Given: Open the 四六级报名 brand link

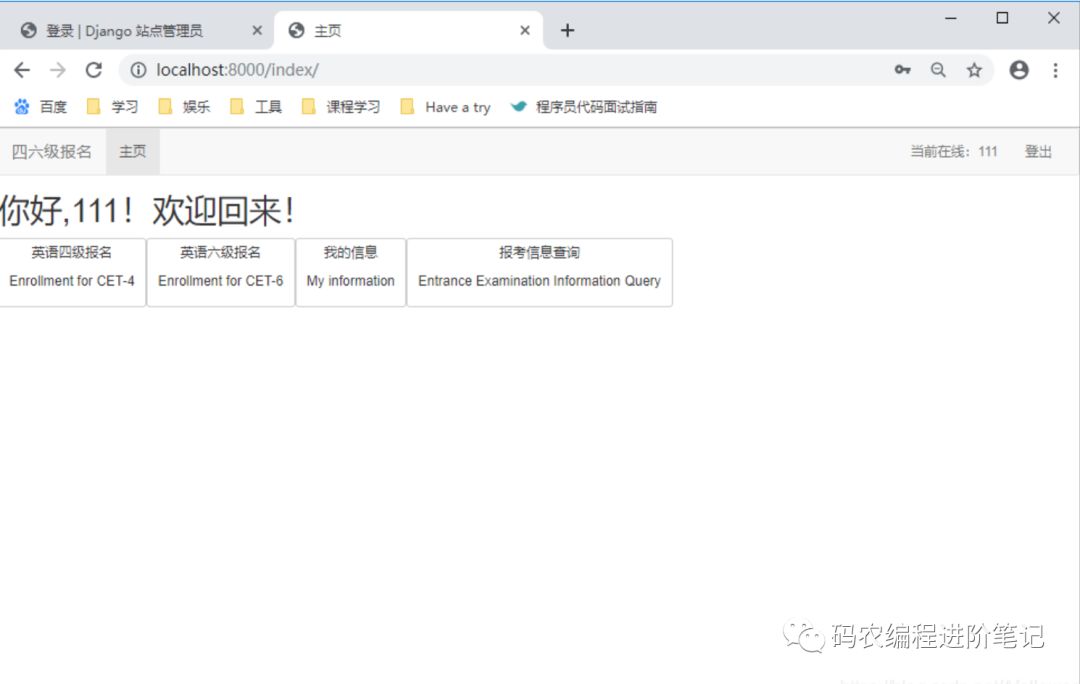Looking at the screenshot, I should click(52, 152).
